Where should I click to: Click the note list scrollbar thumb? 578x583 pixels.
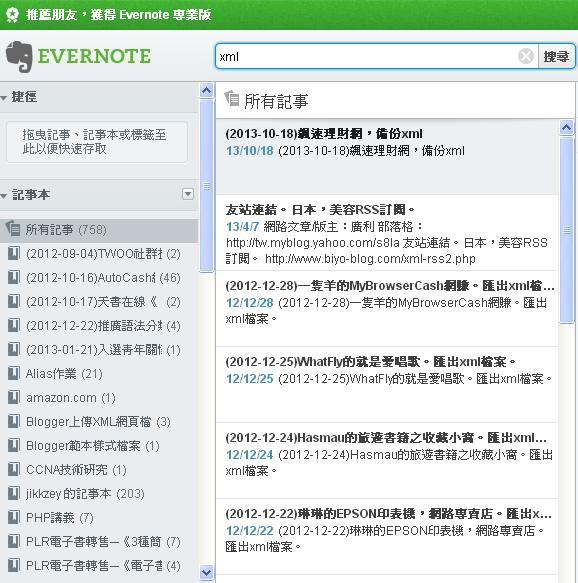[566, 230]
